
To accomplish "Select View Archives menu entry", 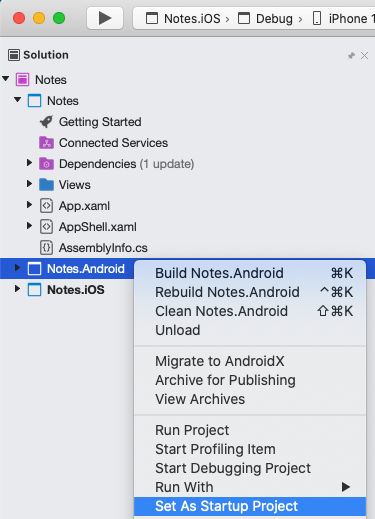I will pyautogui.click(x=250, y=399).
